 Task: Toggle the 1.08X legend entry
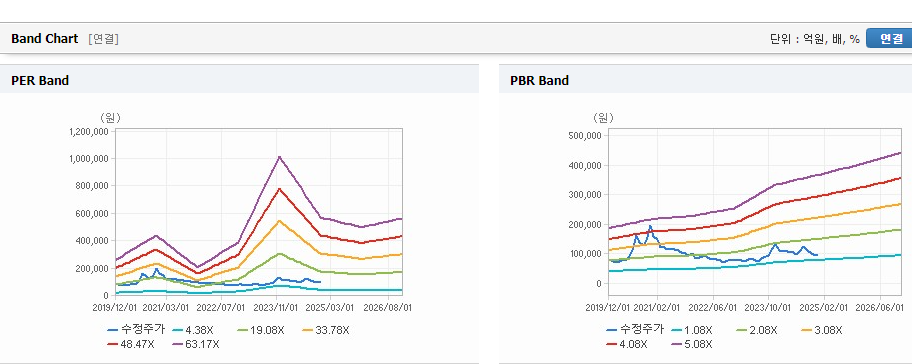pos(692,330)
